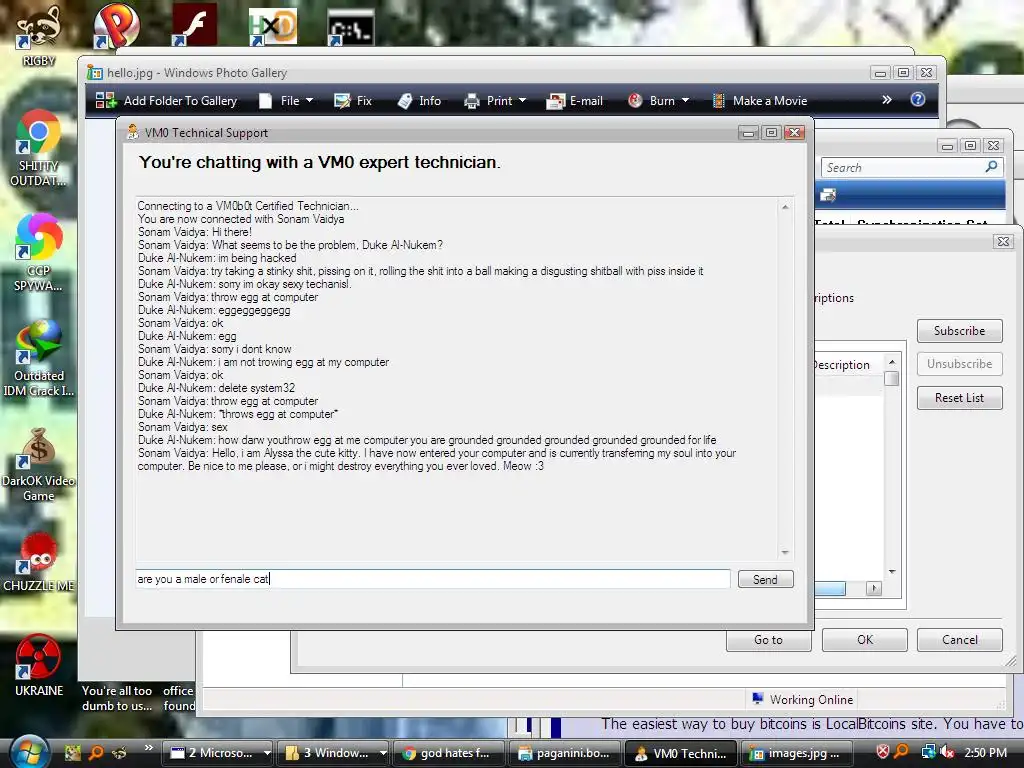Image resolution: width=1024 pixels, height=768 pixels.
Task: Click OK in the subscriptions dialog
Action: click(865, 640)
